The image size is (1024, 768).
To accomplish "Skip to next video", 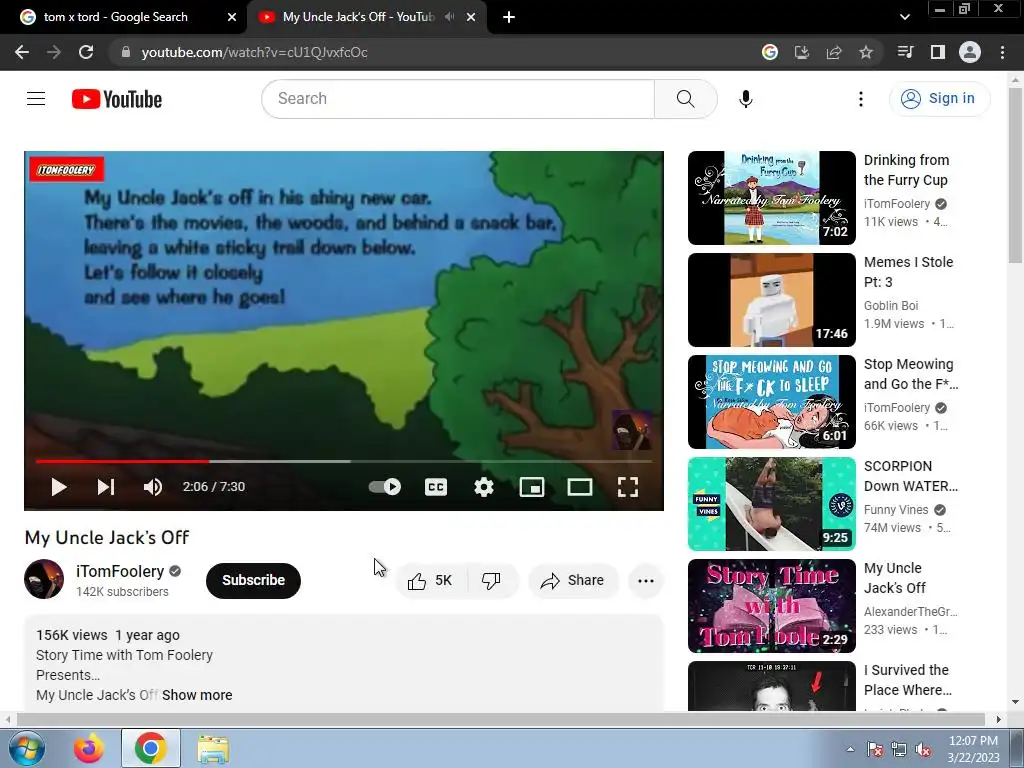I will click(106, 487).
